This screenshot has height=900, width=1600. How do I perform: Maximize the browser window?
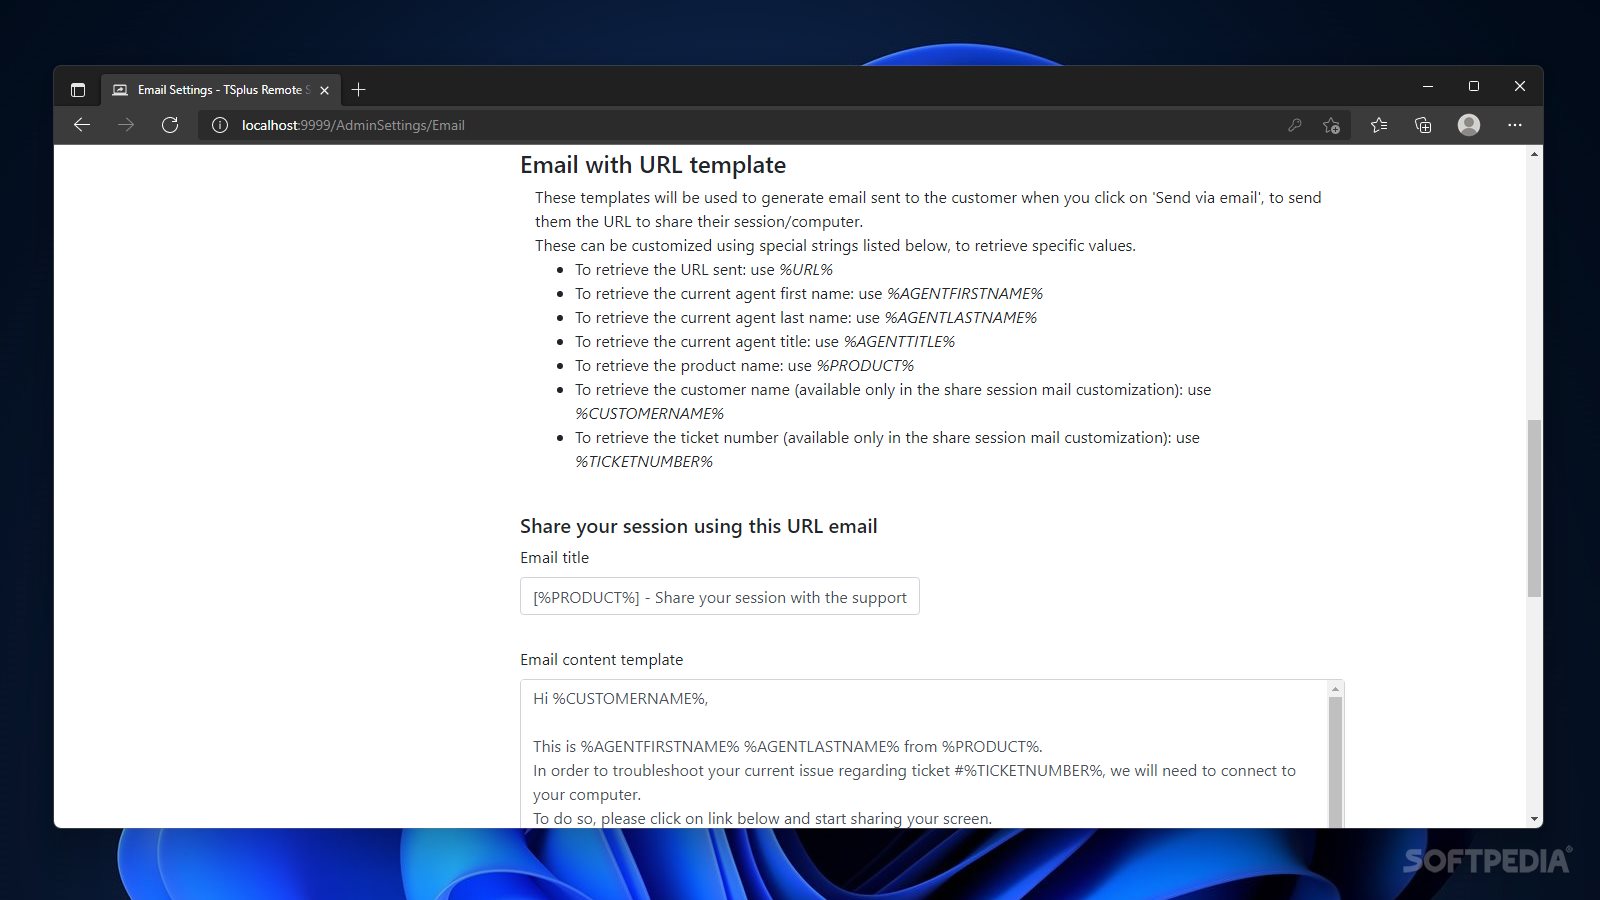[1474, 87]
